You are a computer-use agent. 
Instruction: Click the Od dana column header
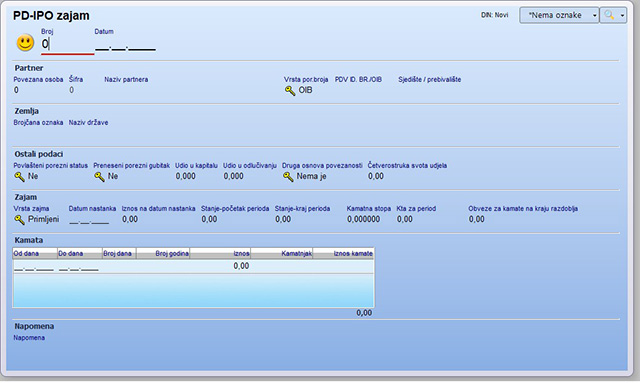35,254
